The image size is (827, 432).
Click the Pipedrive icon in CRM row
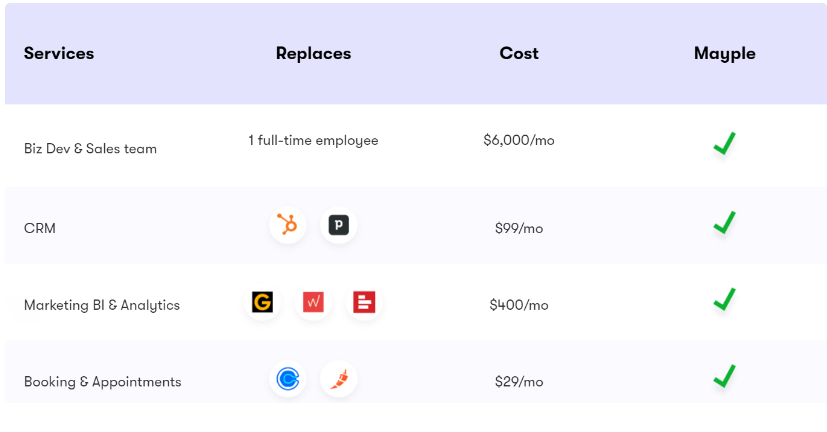[339, 225]
